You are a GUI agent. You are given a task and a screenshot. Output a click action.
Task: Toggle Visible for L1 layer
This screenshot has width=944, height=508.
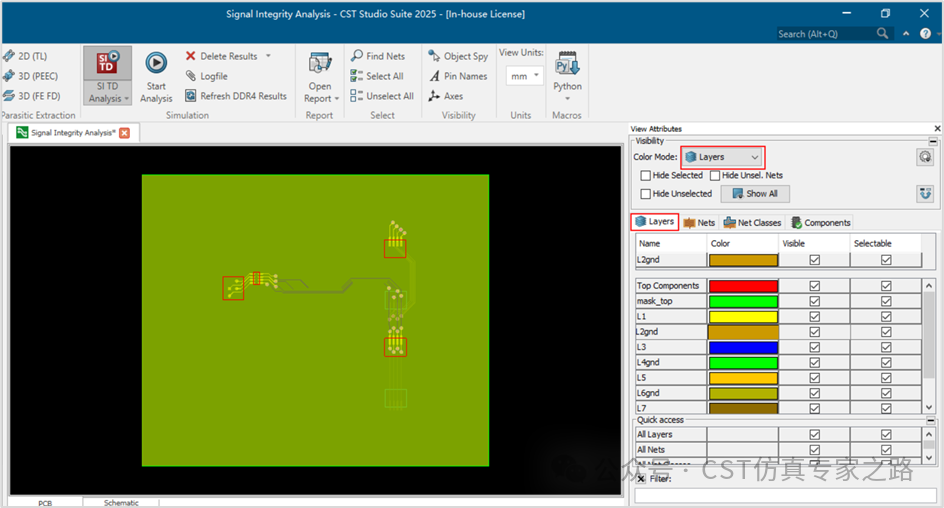pos(815,317)
